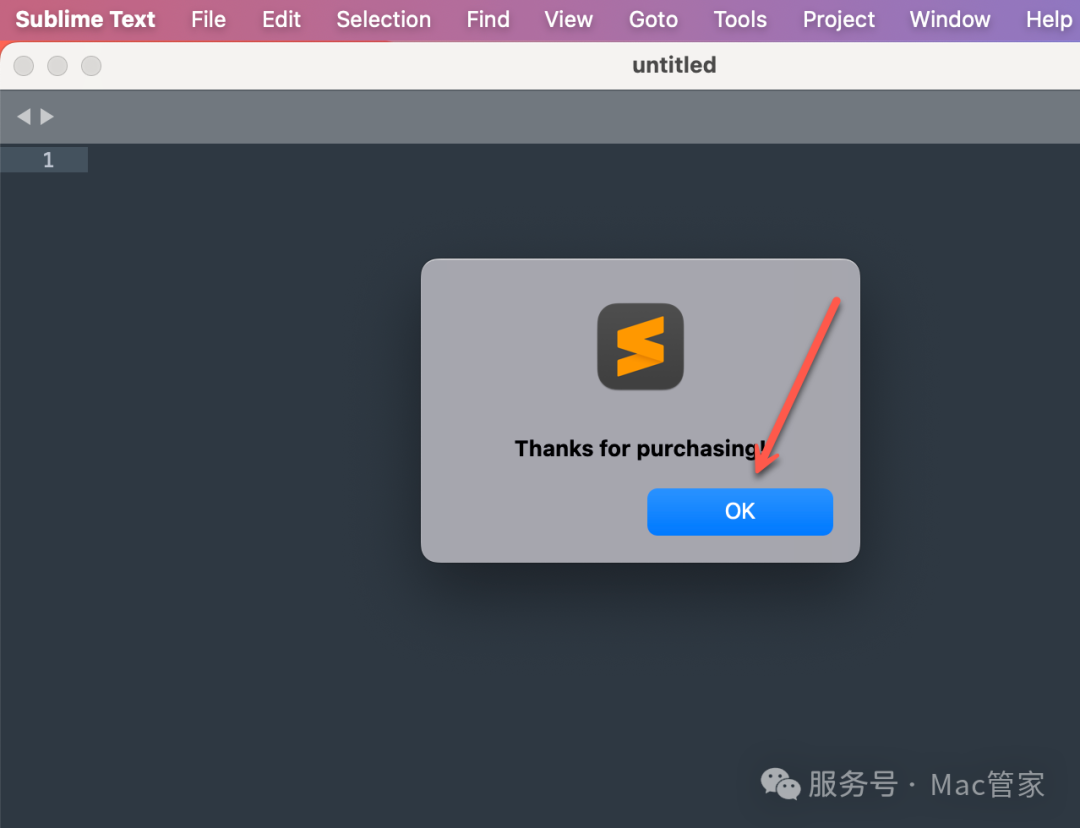Click the left tab navigation arrow
This screenshot has width=1080, height=828.
[24, 117]
